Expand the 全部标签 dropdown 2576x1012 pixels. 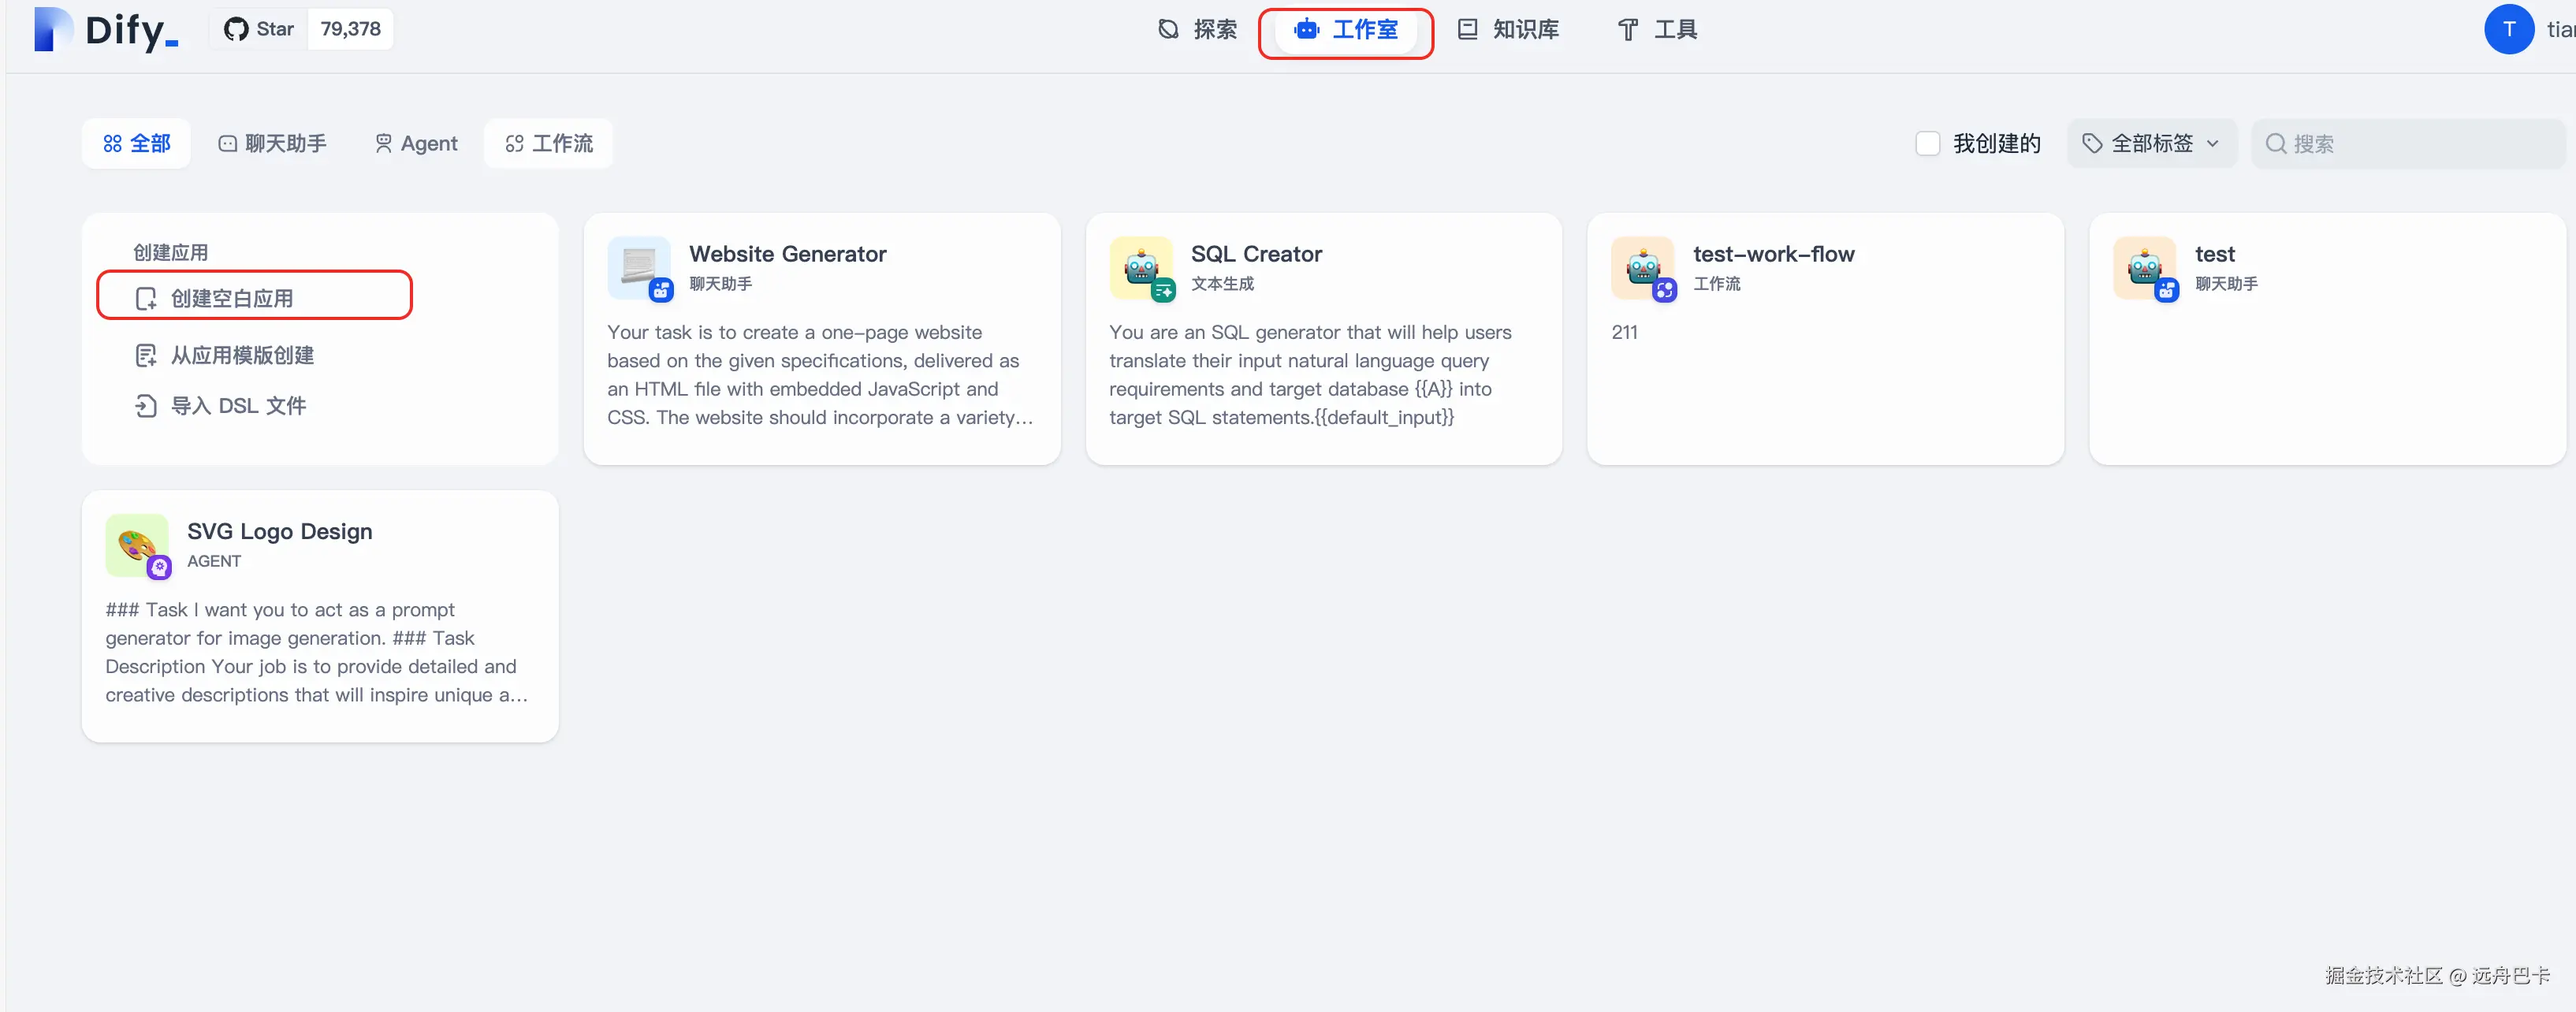(x=2151, y=144)
